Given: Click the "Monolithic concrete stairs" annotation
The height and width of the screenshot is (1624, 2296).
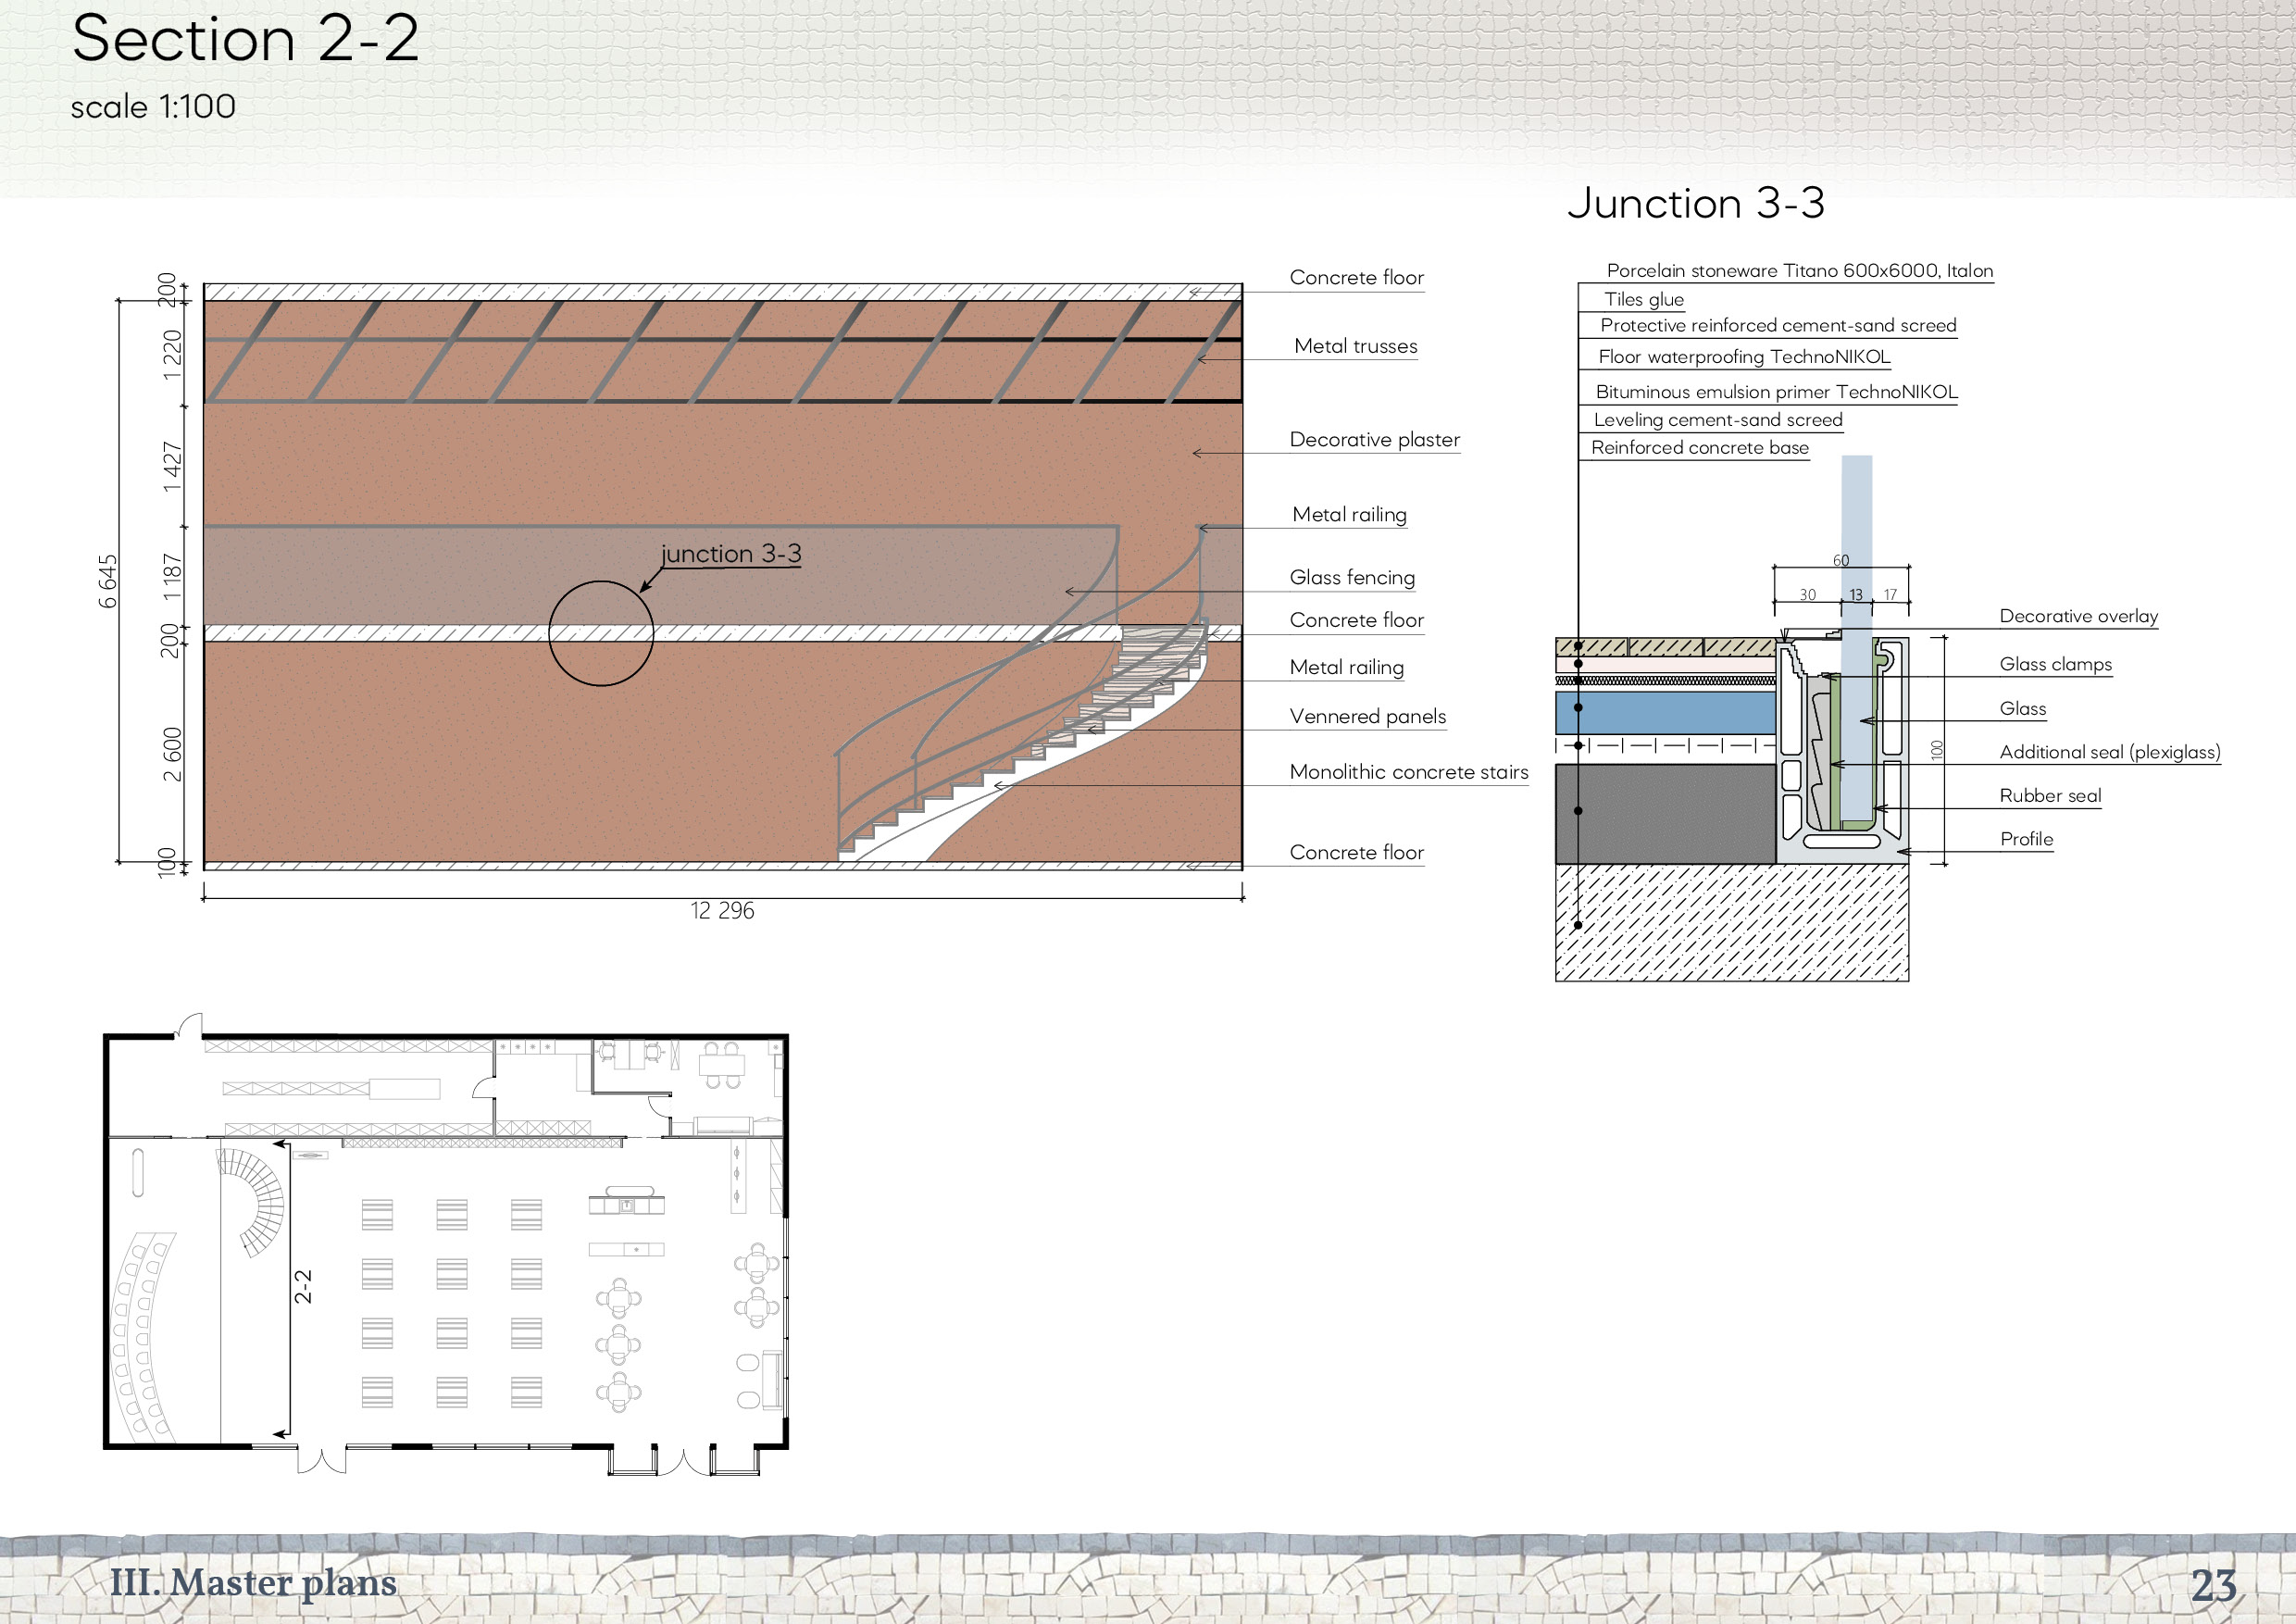Looking at the screenshot, I should [x=1408, y=772].
